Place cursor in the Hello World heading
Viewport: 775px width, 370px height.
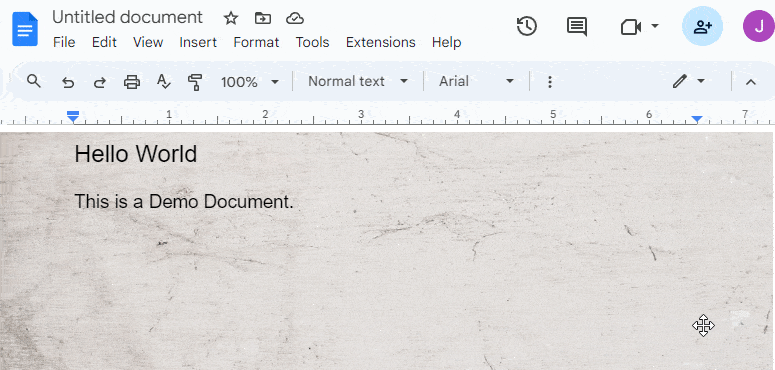tap(135, 154)
